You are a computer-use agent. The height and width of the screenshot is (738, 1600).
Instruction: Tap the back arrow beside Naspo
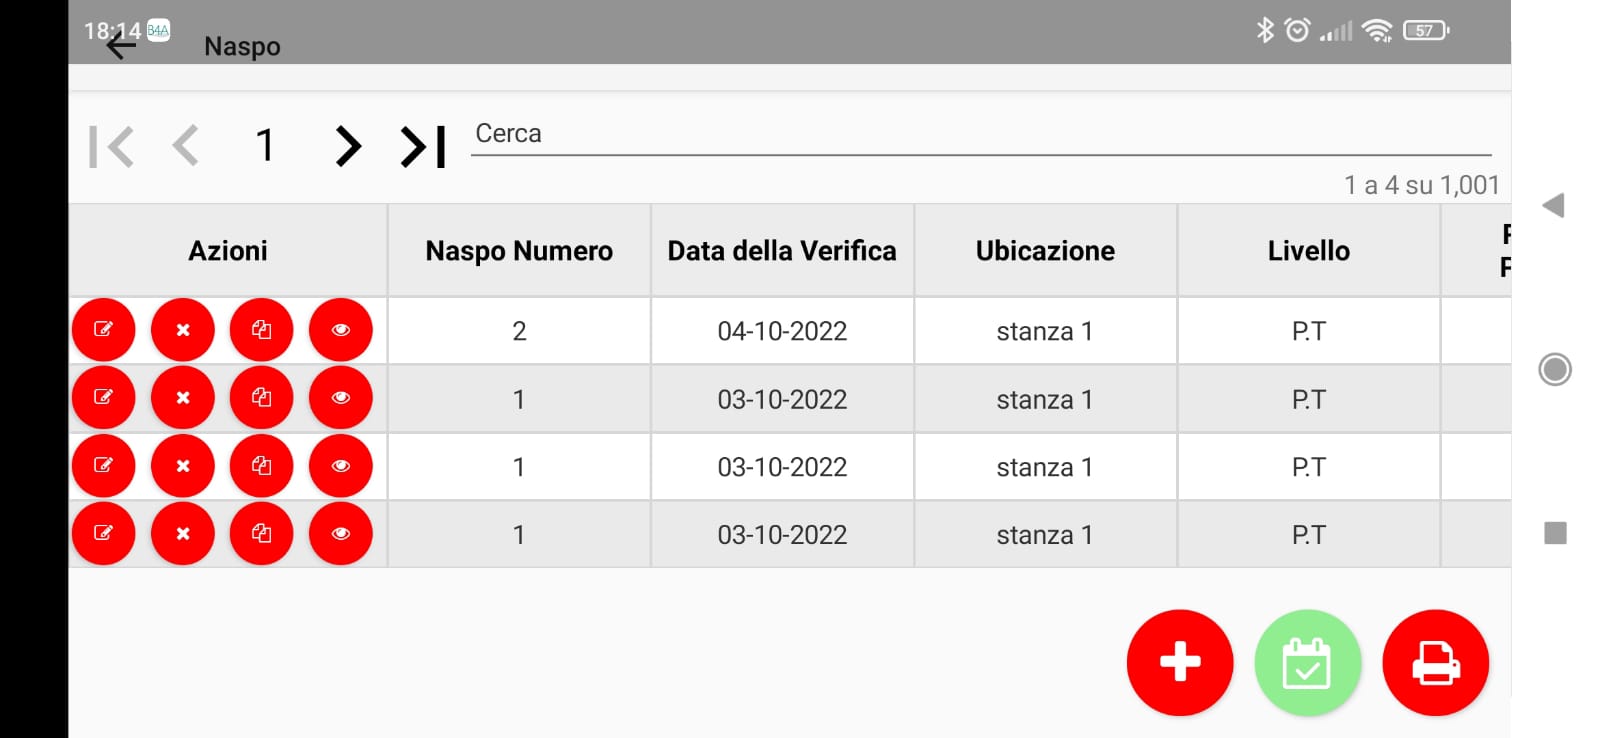121,45
